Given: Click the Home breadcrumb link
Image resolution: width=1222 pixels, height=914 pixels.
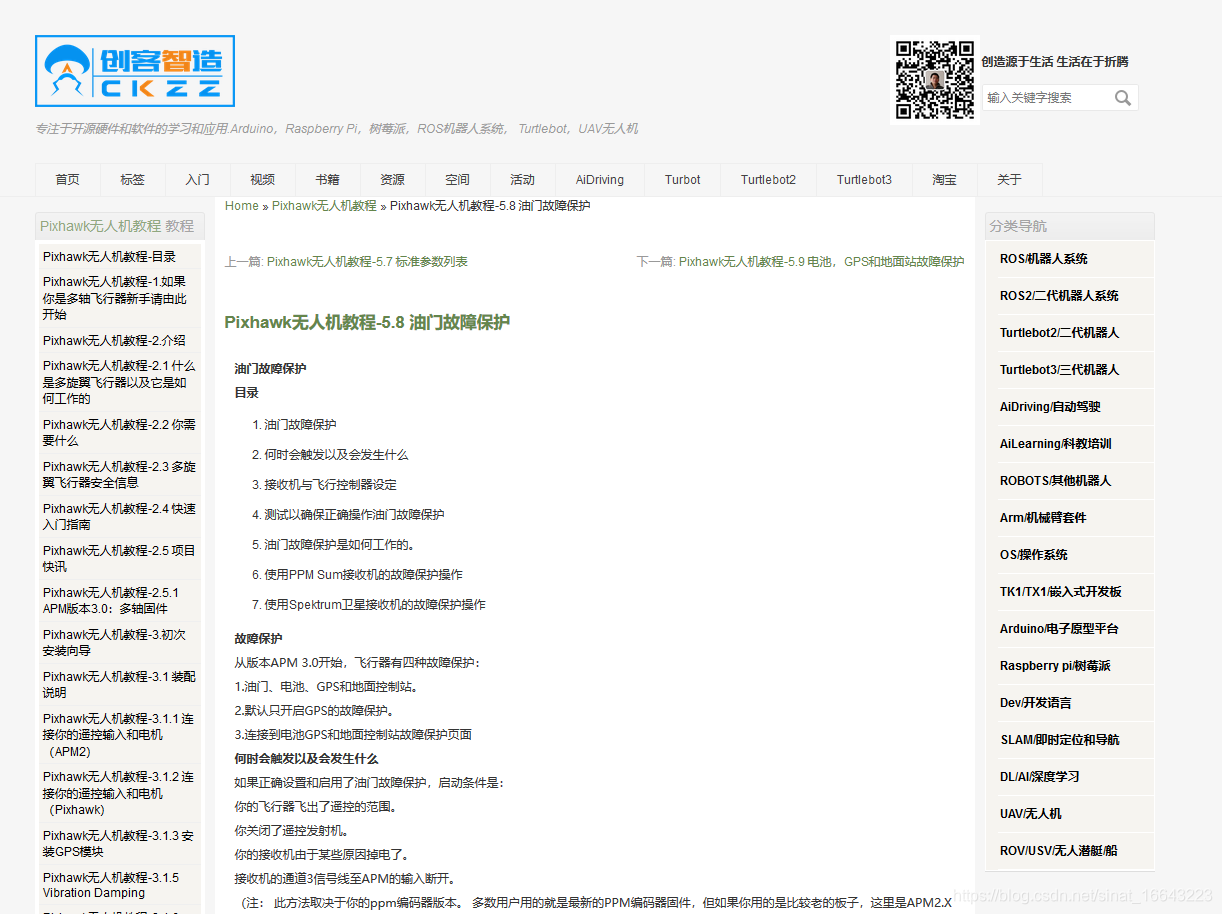Looking at the screenshot, I should pyautogui.click(x=242, y=206).
